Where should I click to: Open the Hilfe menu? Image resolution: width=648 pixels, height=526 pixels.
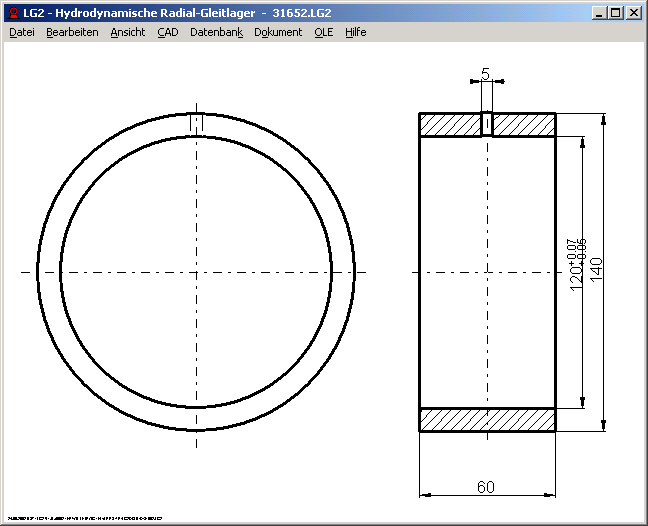click(x=356, y=32)
